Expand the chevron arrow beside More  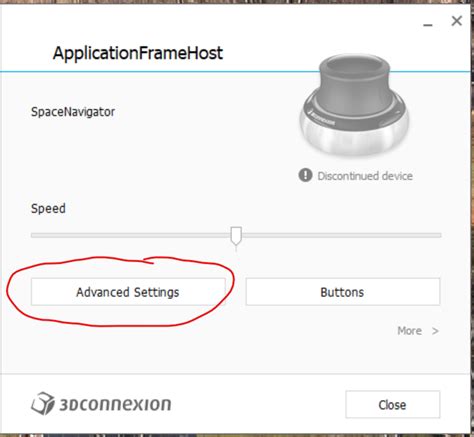tap(435, 331)
